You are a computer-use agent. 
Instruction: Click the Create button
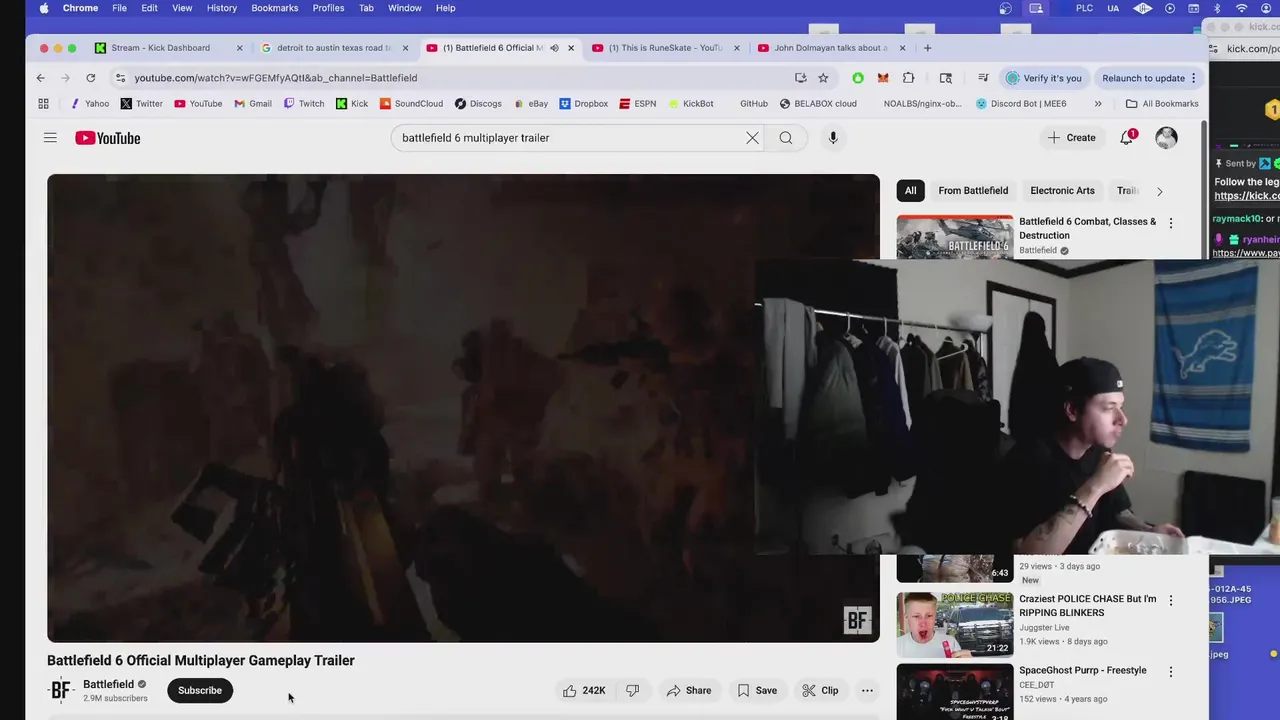click(1072, 138)
